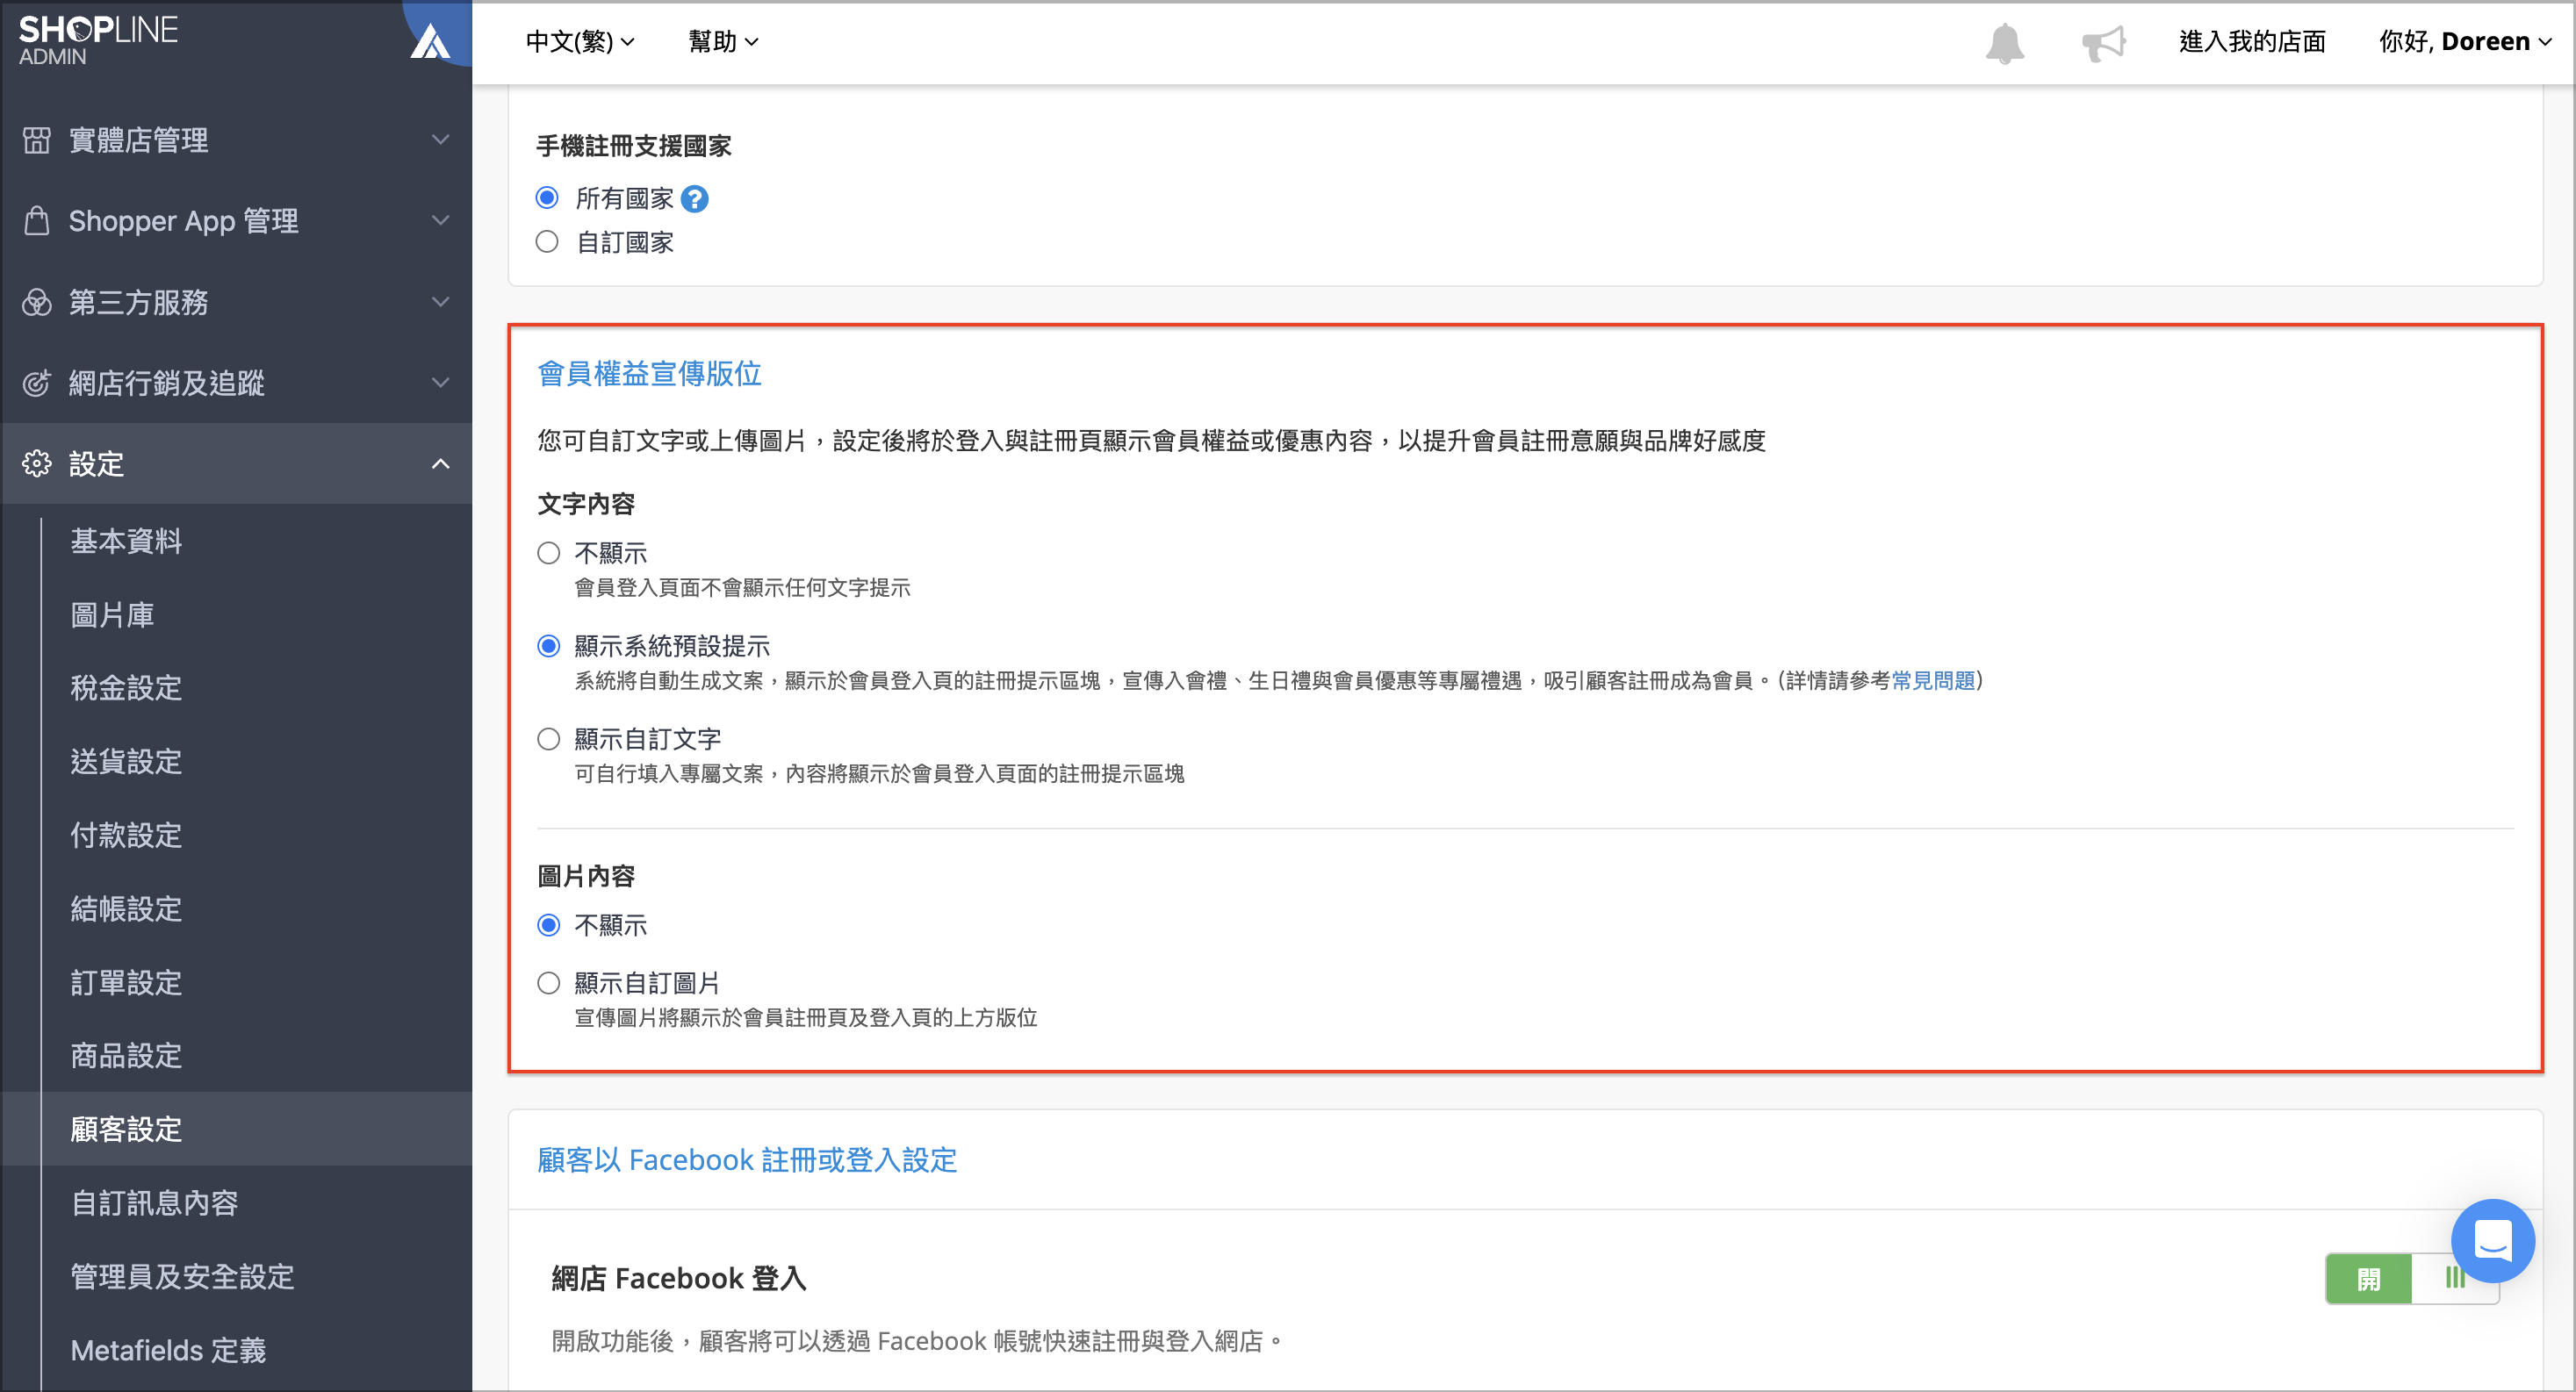
Task: Expand 網店行銷及追蹤 chevron
Action: [440, 383]
